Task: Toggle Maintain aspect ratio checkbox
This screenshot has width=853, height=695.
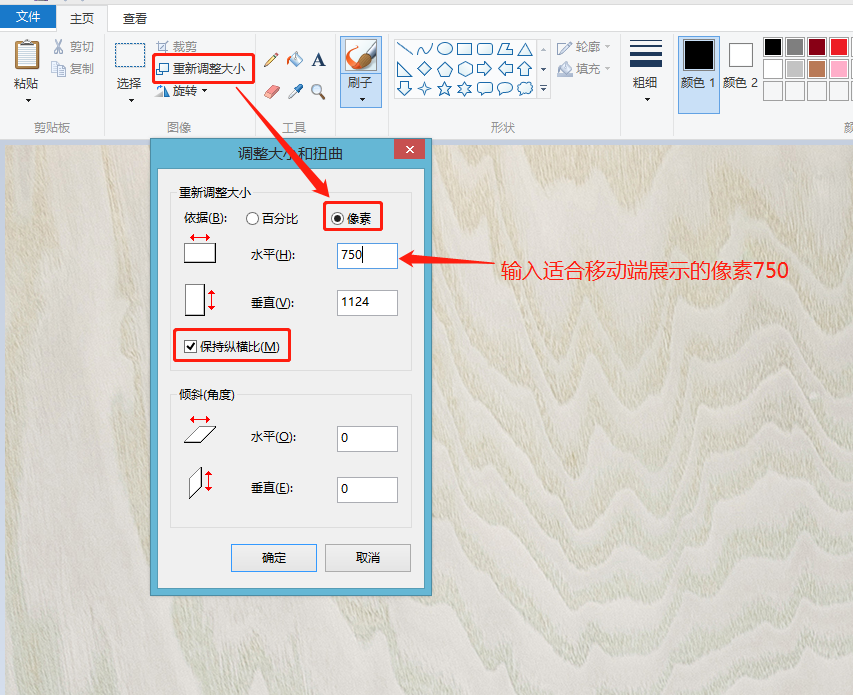Action: tap(190, 346)
